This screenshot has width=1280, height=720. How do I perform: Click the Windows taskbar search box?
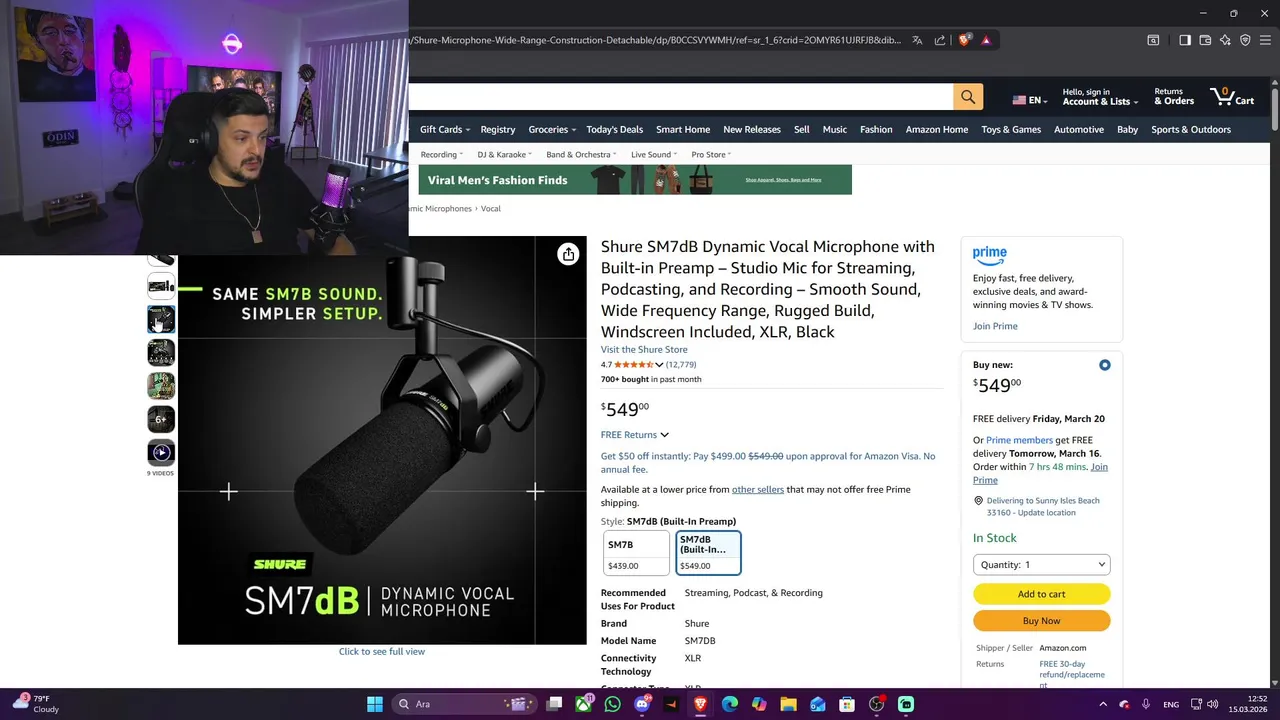(x=463, y=704)
